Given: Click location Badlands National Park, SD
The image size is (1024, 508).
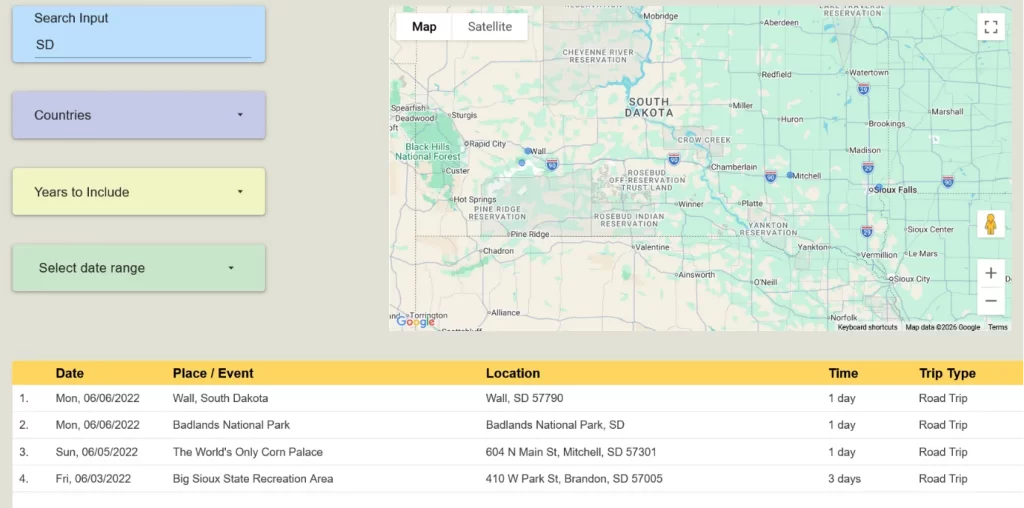Looking at the screenshot, I should coord(555,425).
